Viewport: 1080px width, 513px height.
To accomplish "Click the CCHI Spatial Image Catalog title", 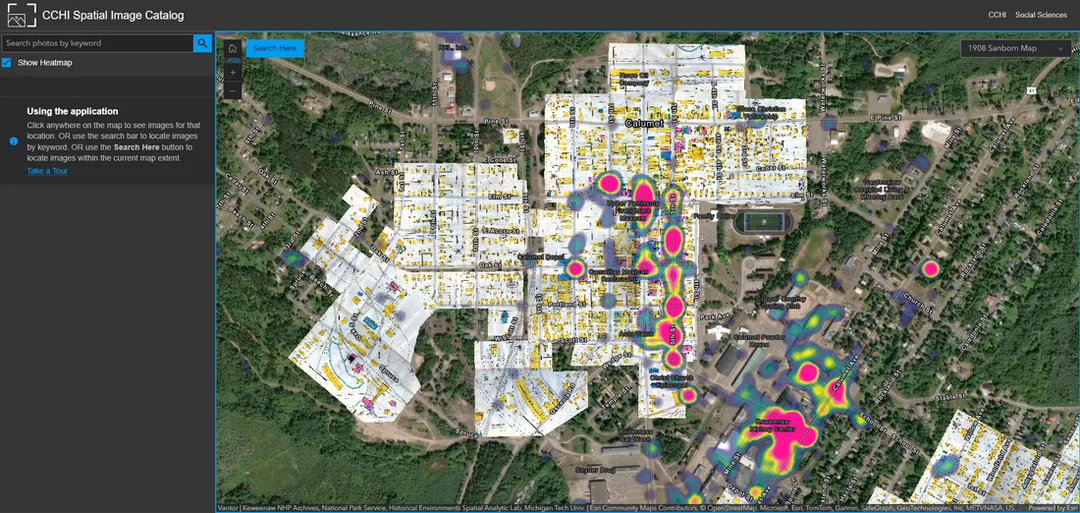I will (113, 15).
